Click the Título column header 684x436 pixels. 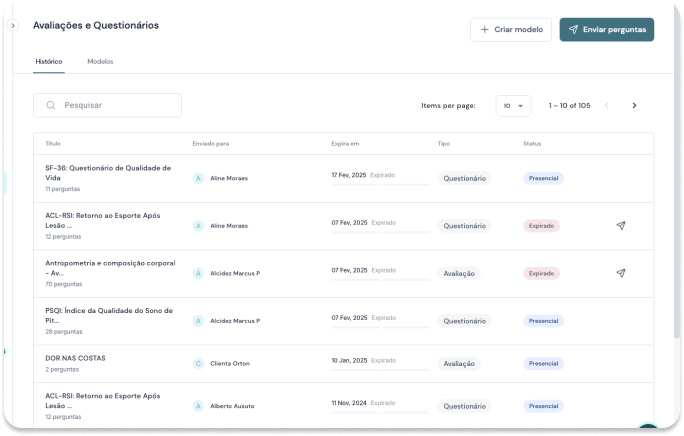pyautogui.click(x=53, y=144)
